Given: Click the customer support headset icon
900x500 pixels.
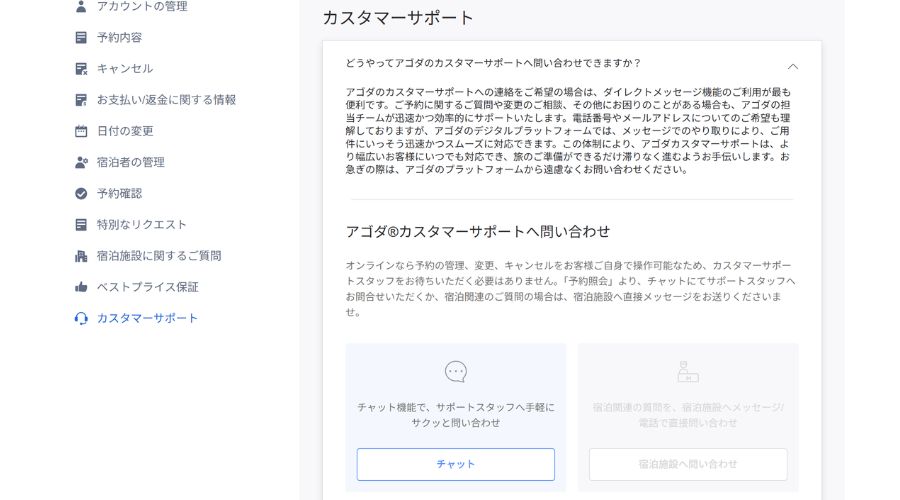Looking at the screenshot, I should pyautogui.click(x=81, y=318).
